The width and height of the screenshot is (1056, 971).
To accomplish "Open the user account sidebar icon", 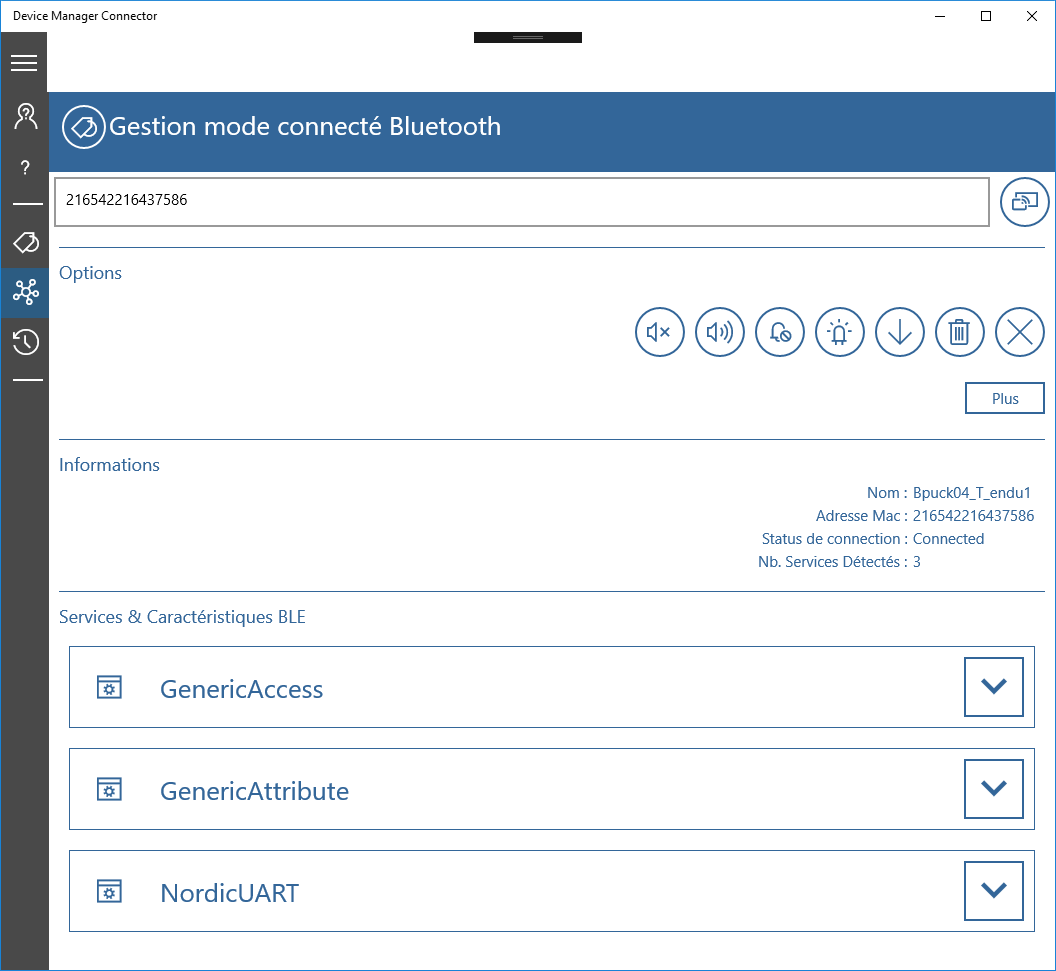I will (x=26, y=116).
